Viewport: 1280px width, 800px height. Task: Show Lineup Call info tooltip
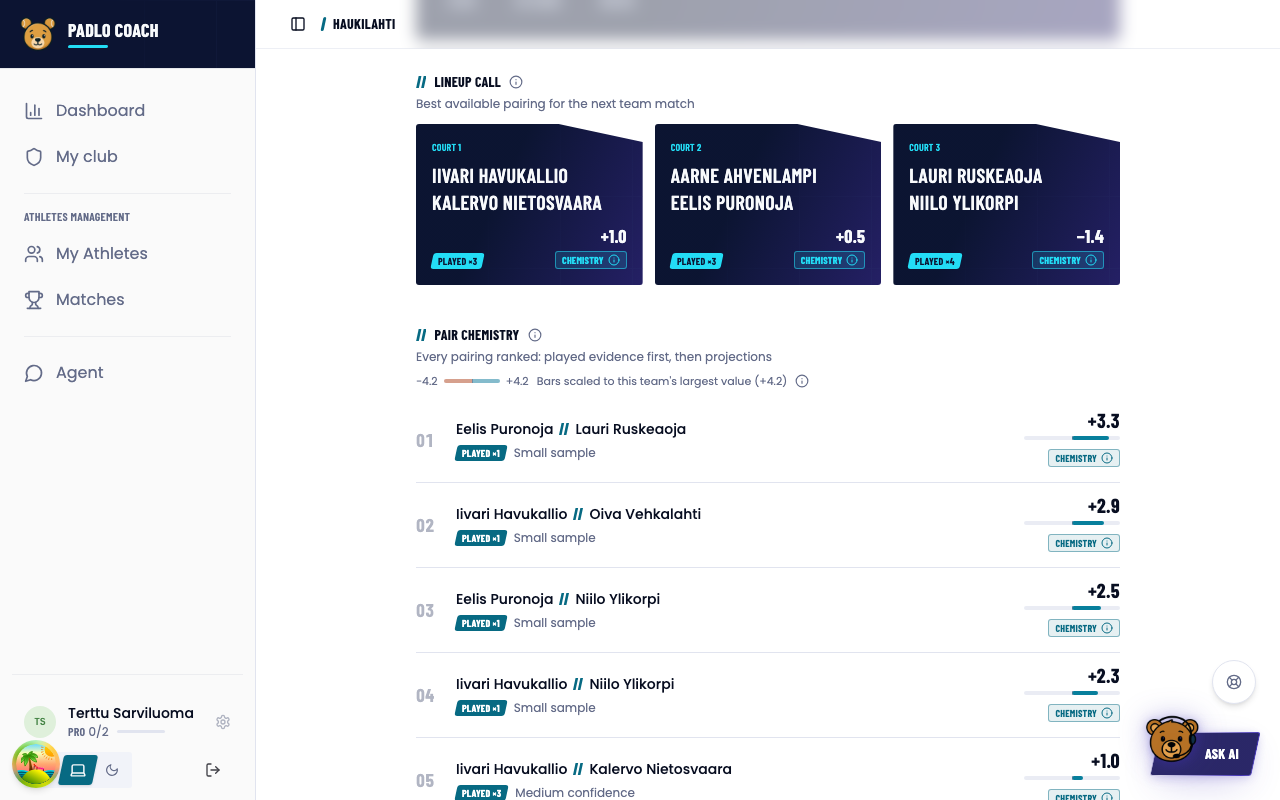click(516, 82)
